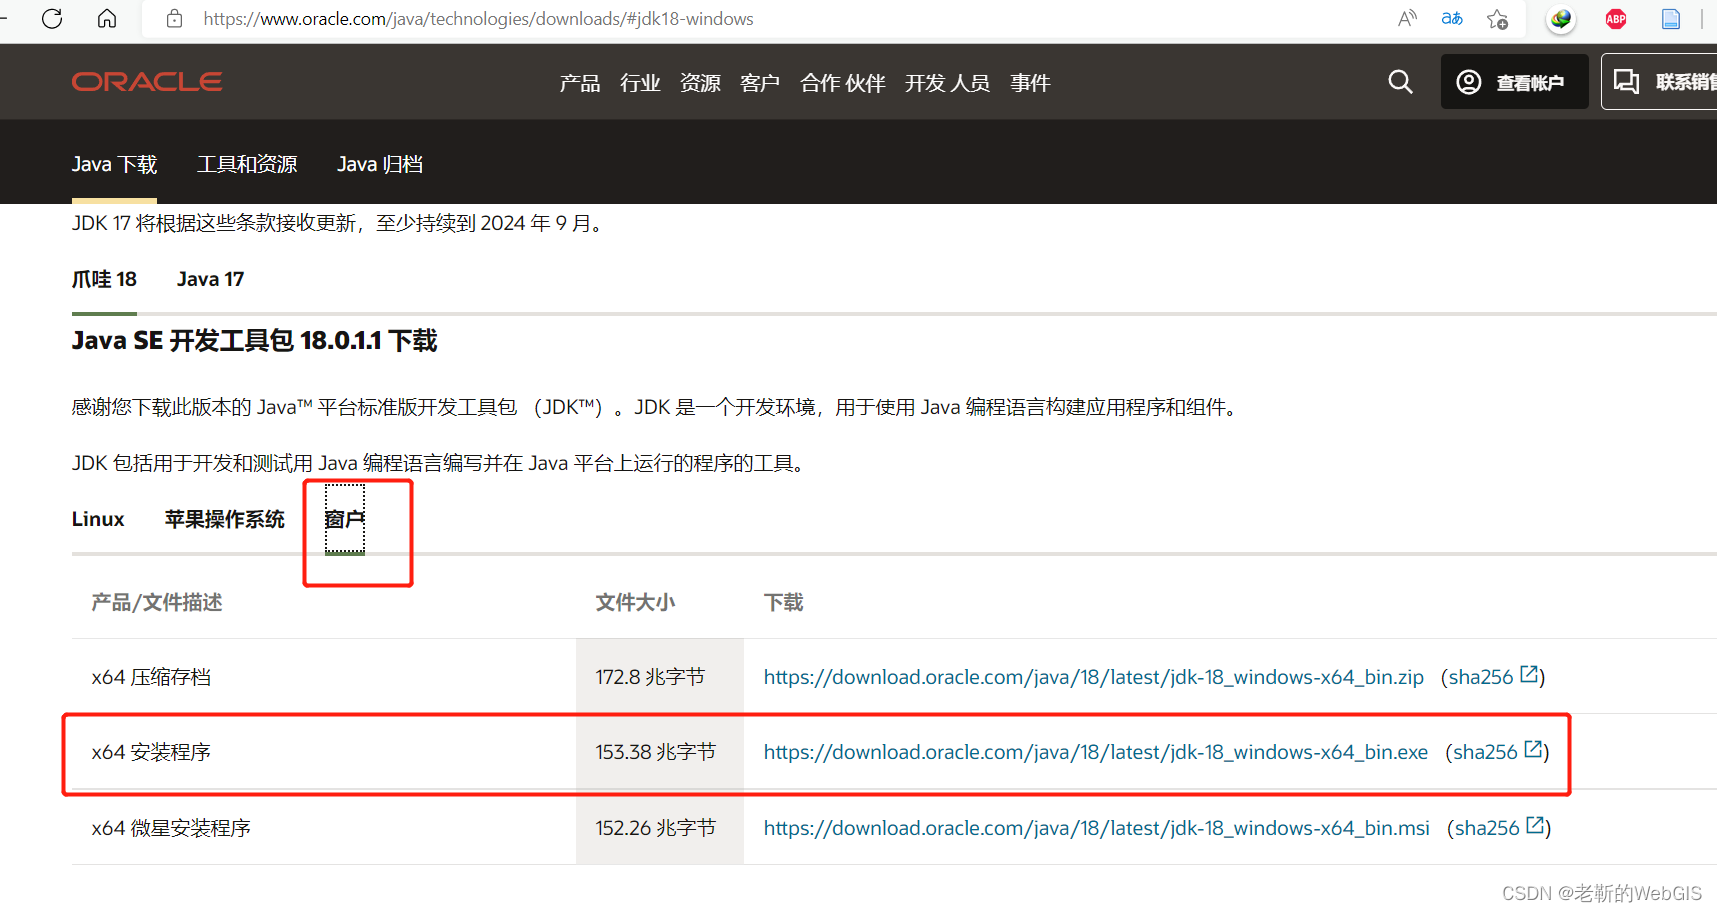Open the 资源 menu
Viewport: 1717px width, 912px height.
click(x=700, y=83)
